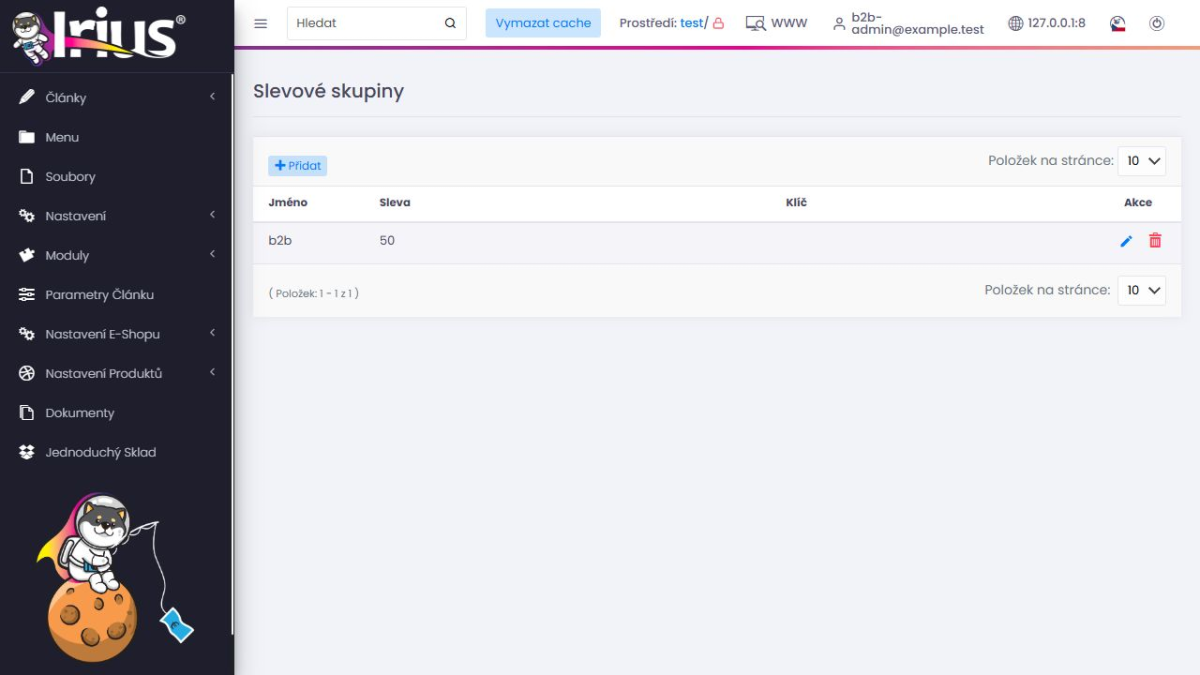Open Dokumenty in the sidebar
This screenshot has width=1200, height=675.
click(80, 413)
